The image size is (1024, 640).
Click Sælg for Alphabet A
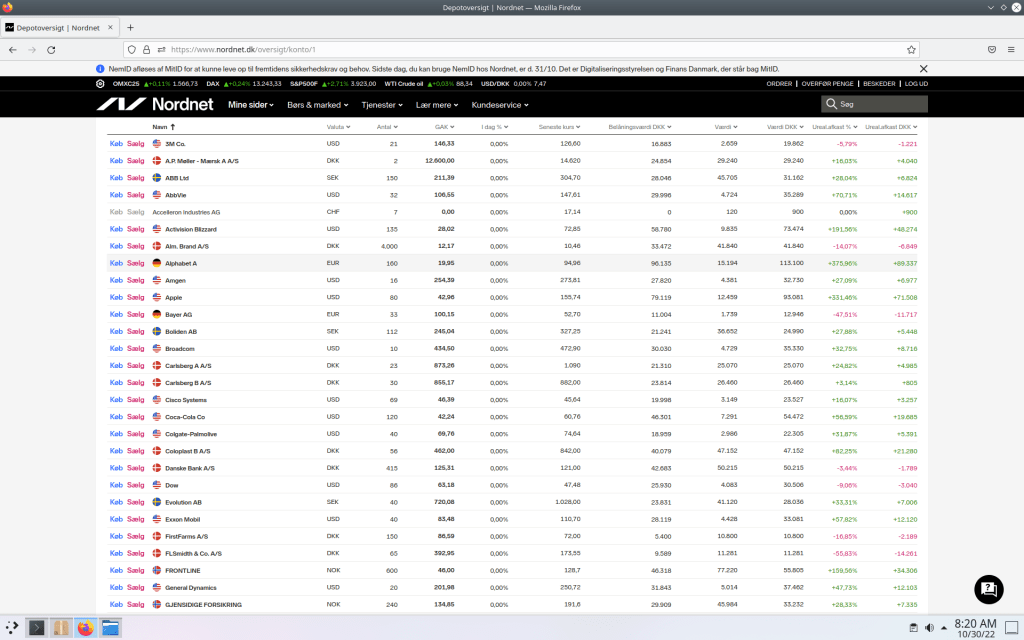[136, 263]
